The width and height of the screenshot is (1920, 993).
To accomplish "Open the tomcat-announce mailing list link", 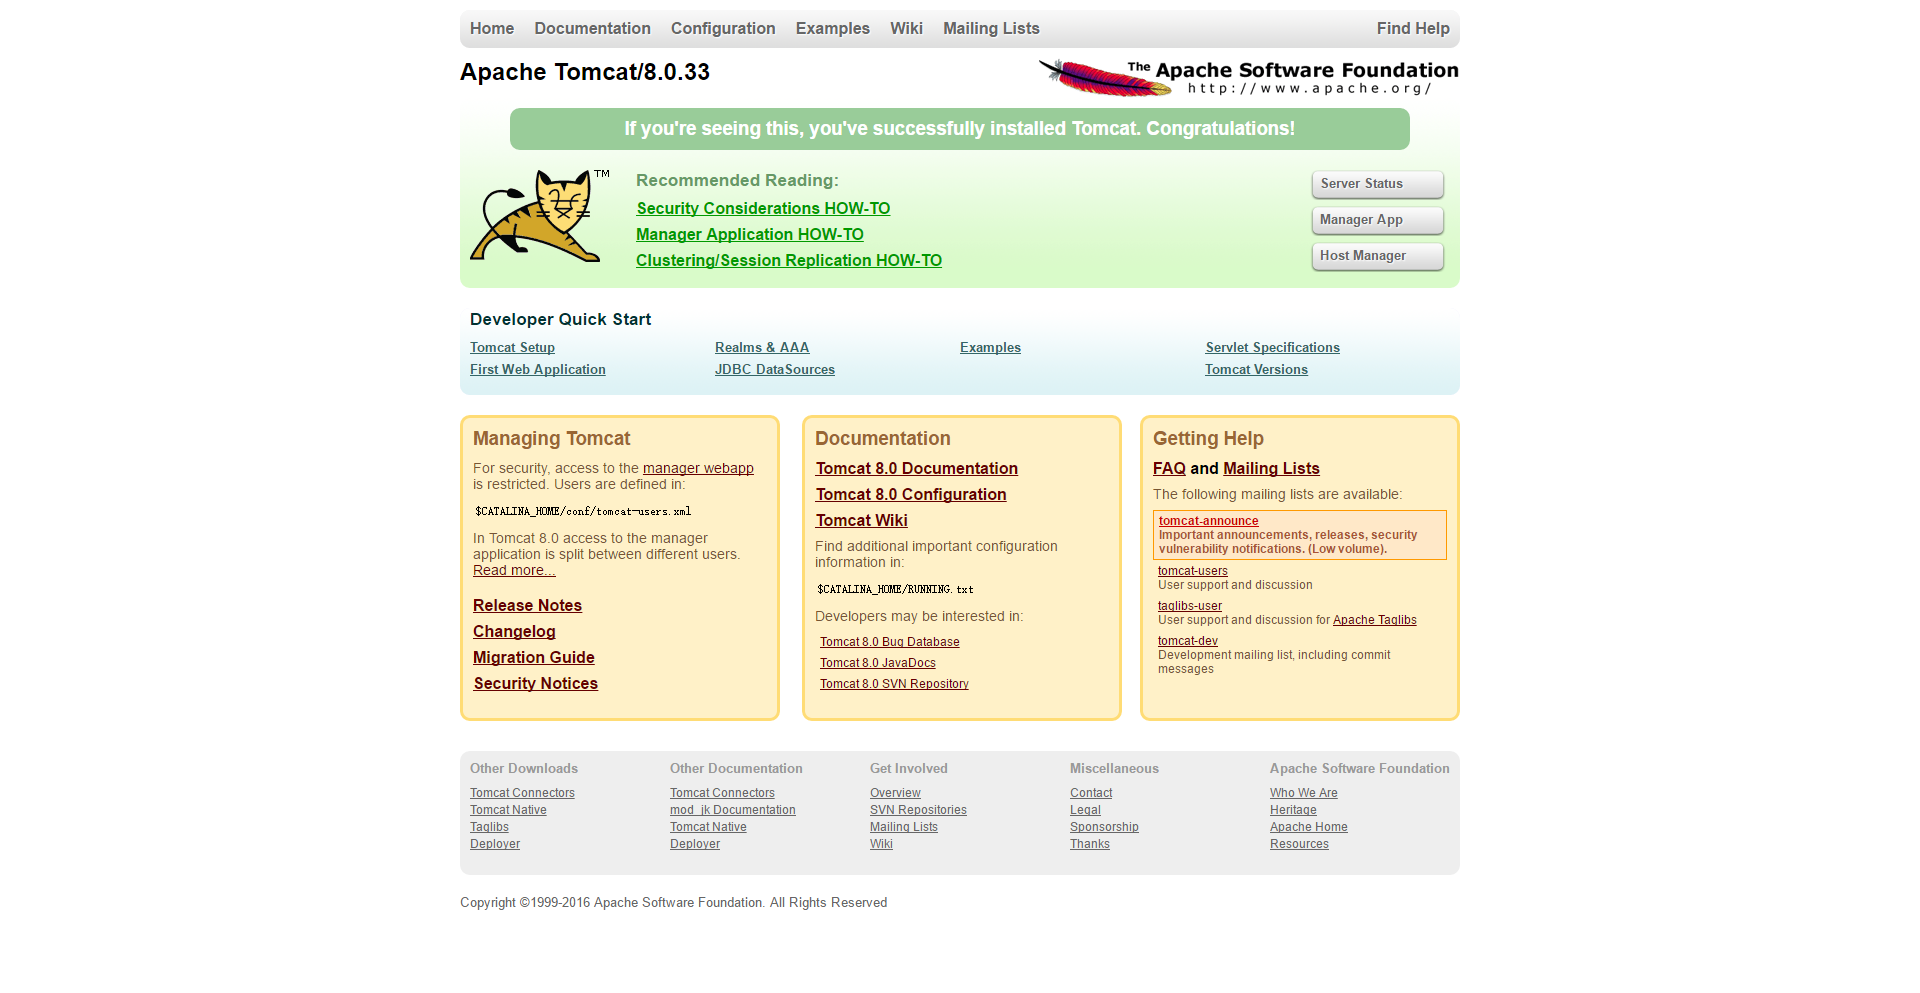I will (1208, 521).
